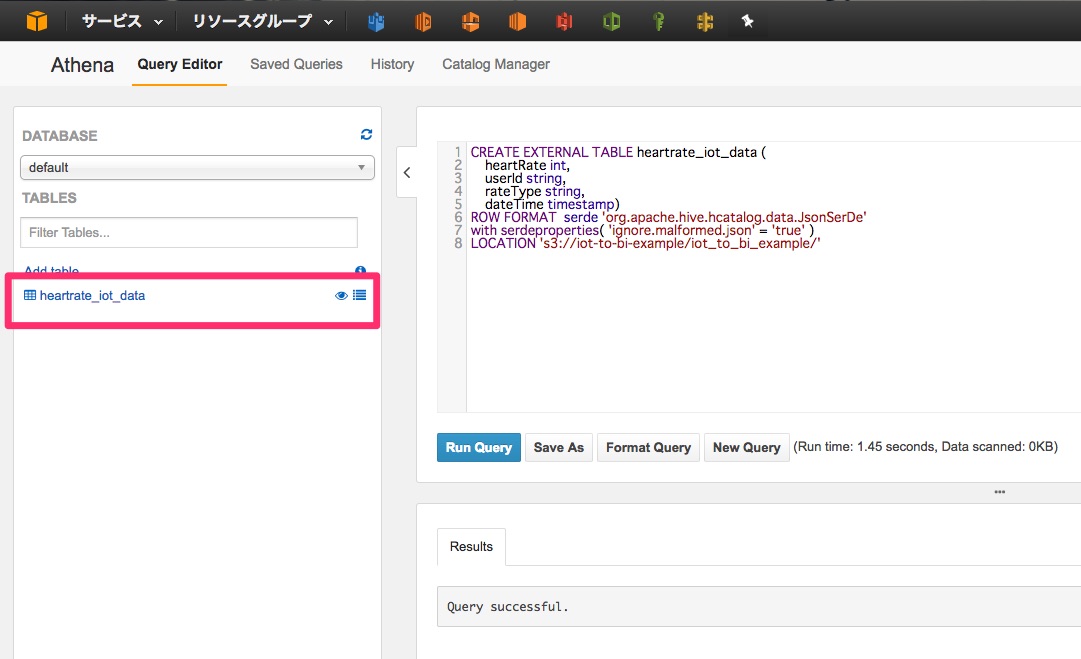Click the Run Query button
The image size is (1081, 659).
[x=478, y=447]
